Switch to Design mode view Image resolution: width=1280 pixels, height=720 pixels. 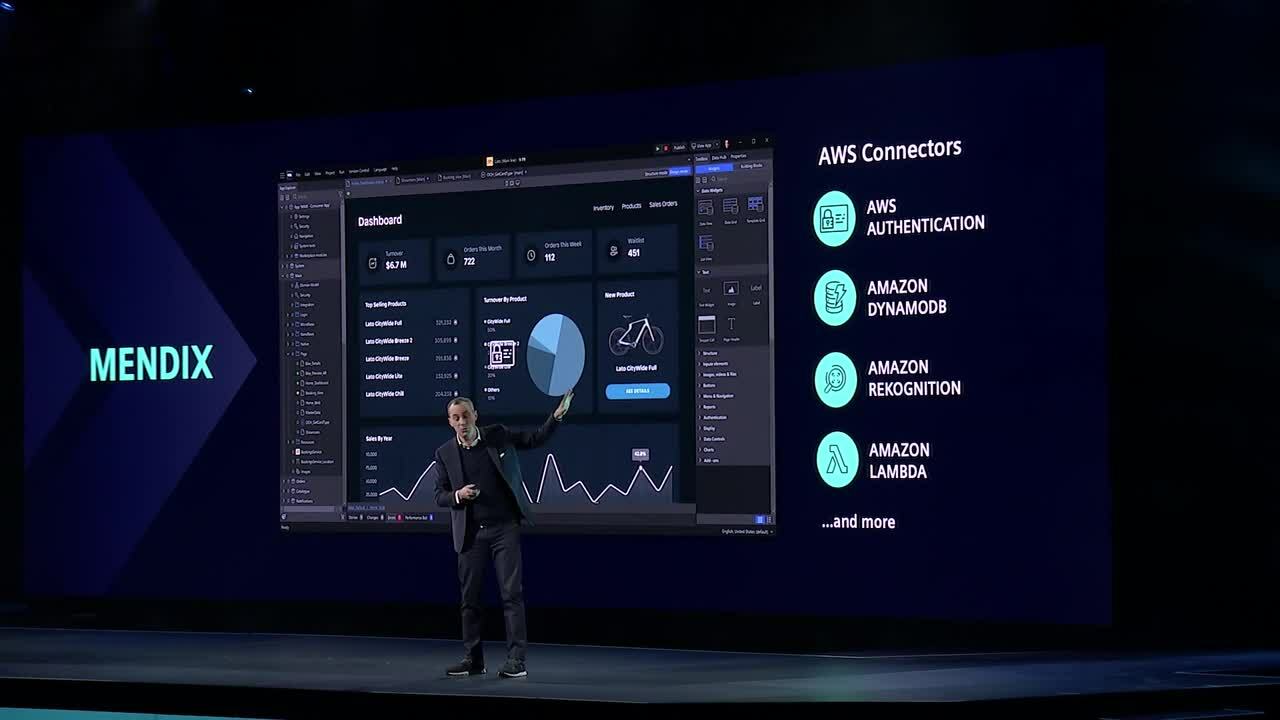tap(680, 172)
